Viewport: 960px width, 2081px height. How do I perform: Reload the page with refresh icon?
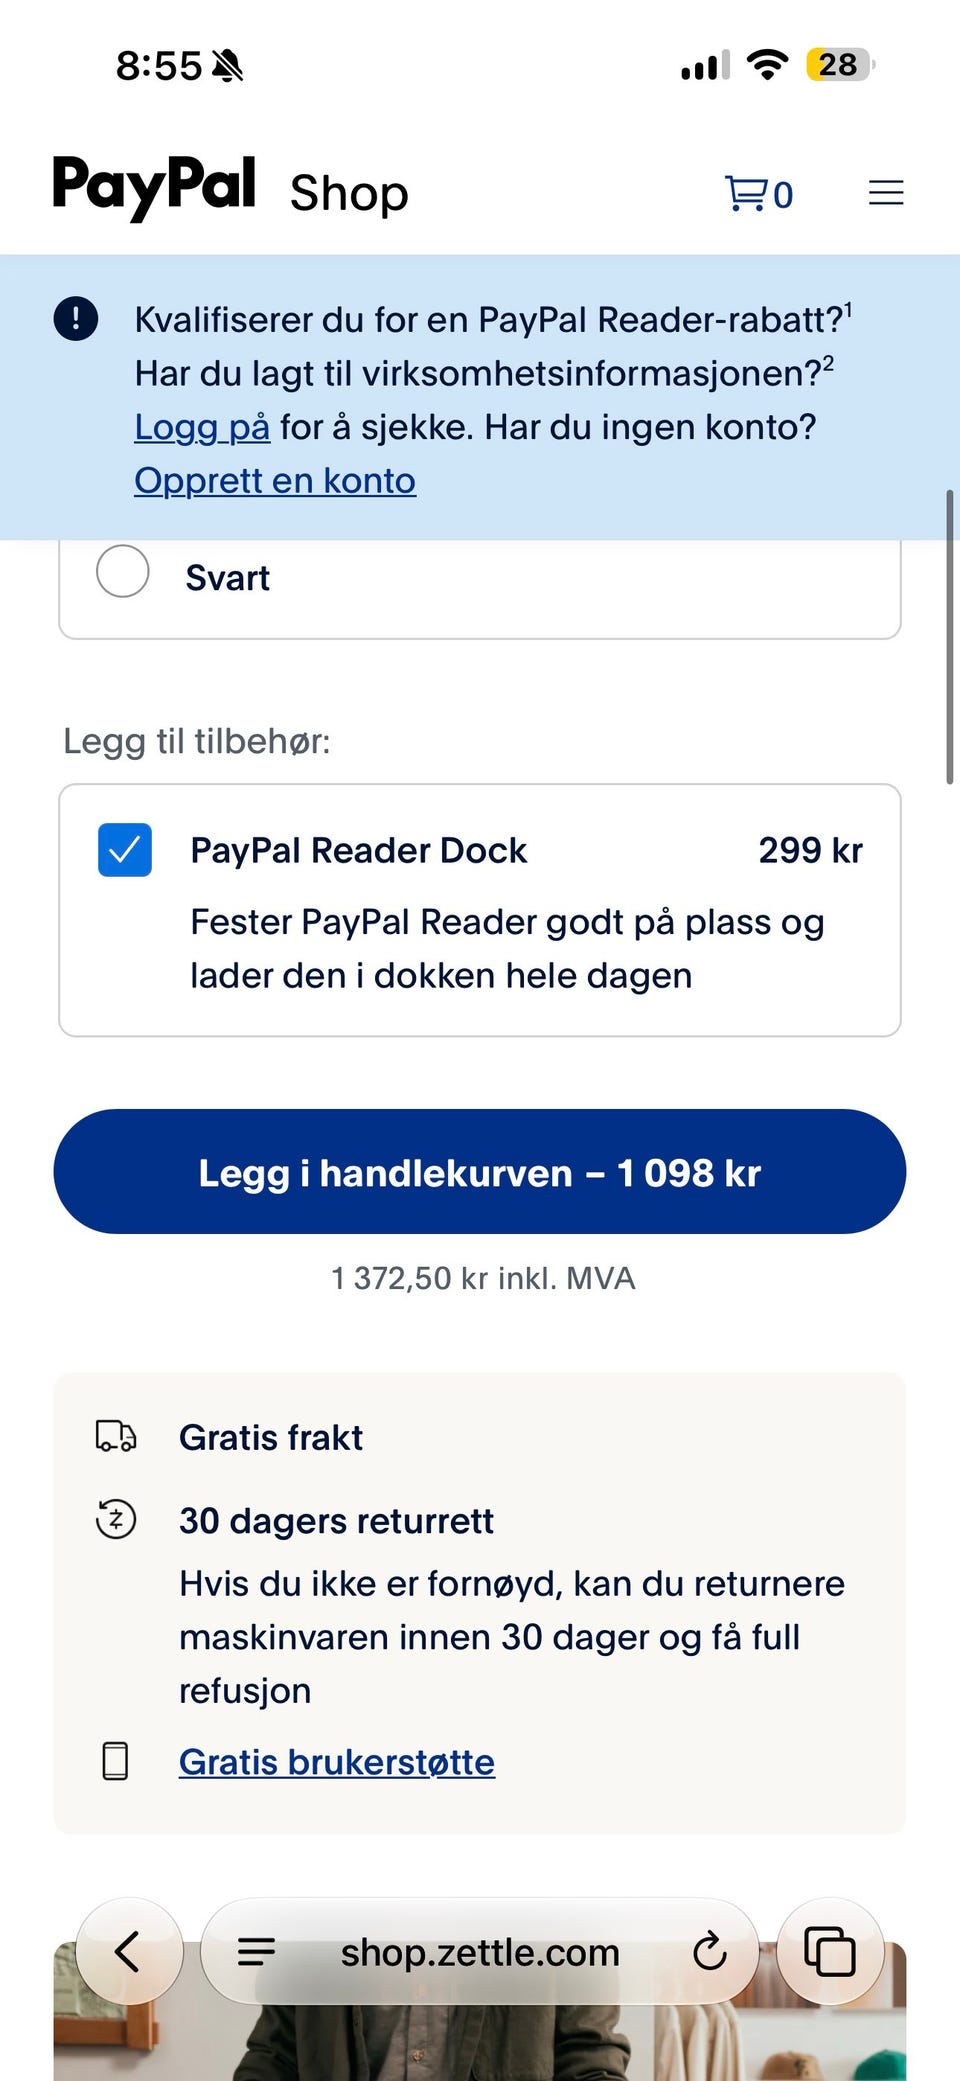tap(709, 1951)
